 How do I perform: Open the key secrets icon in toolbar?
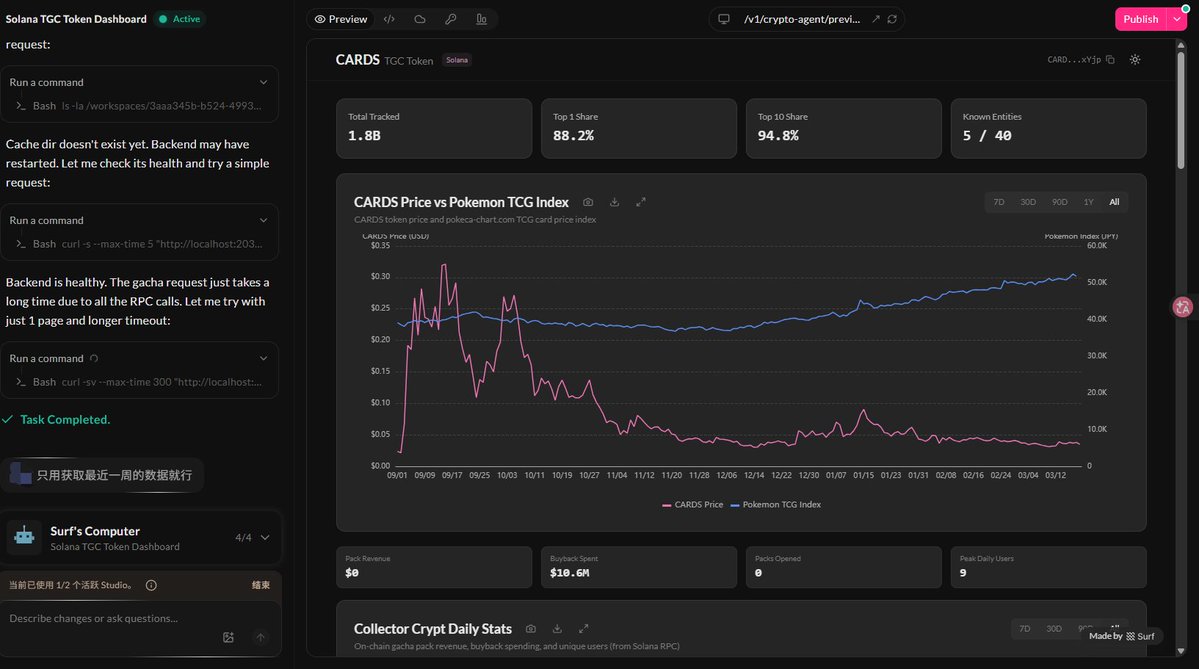point(450,19)
